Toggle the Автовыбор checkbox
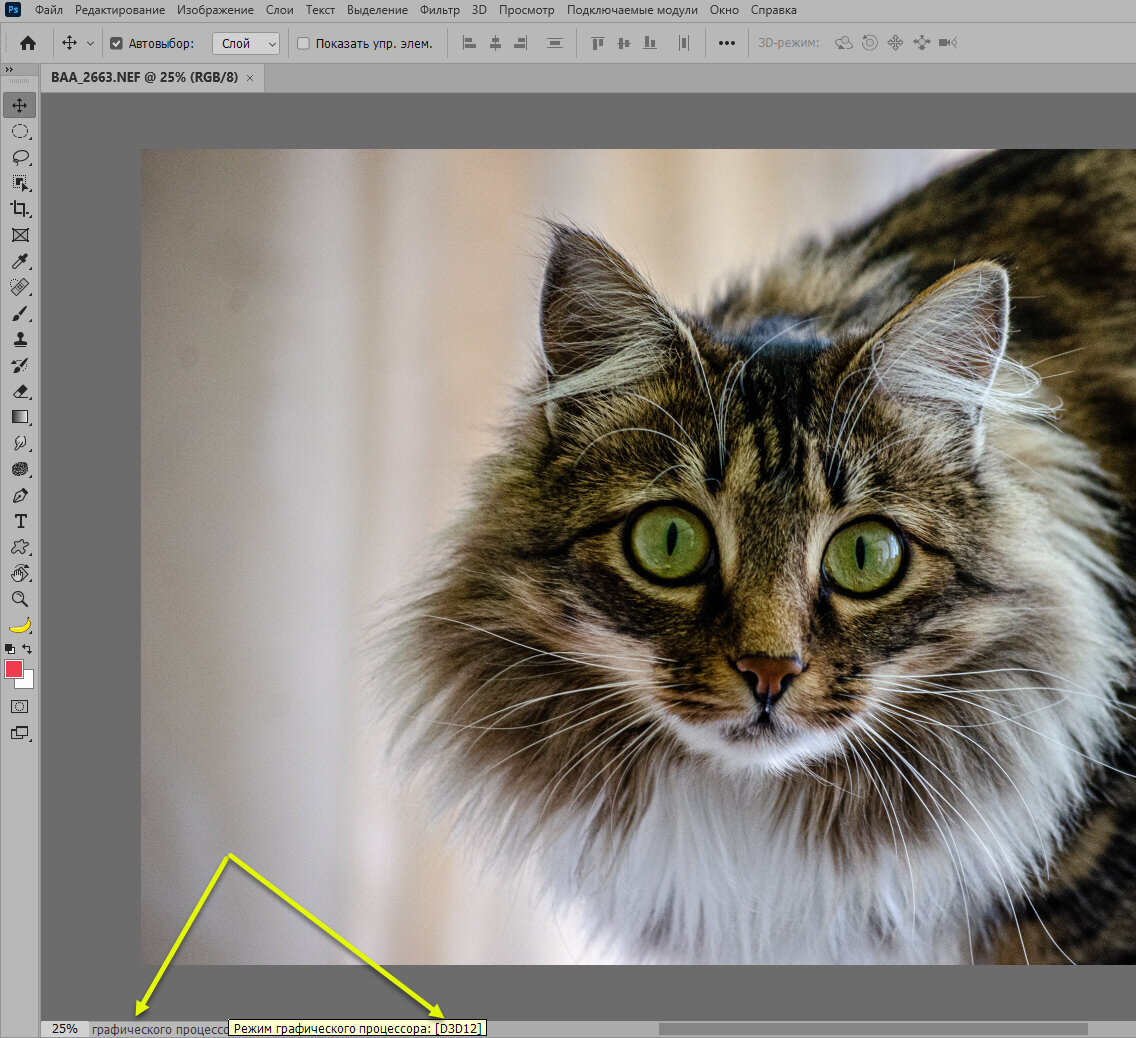The width and height of the screenshot is (1136, 1038). 116,43
